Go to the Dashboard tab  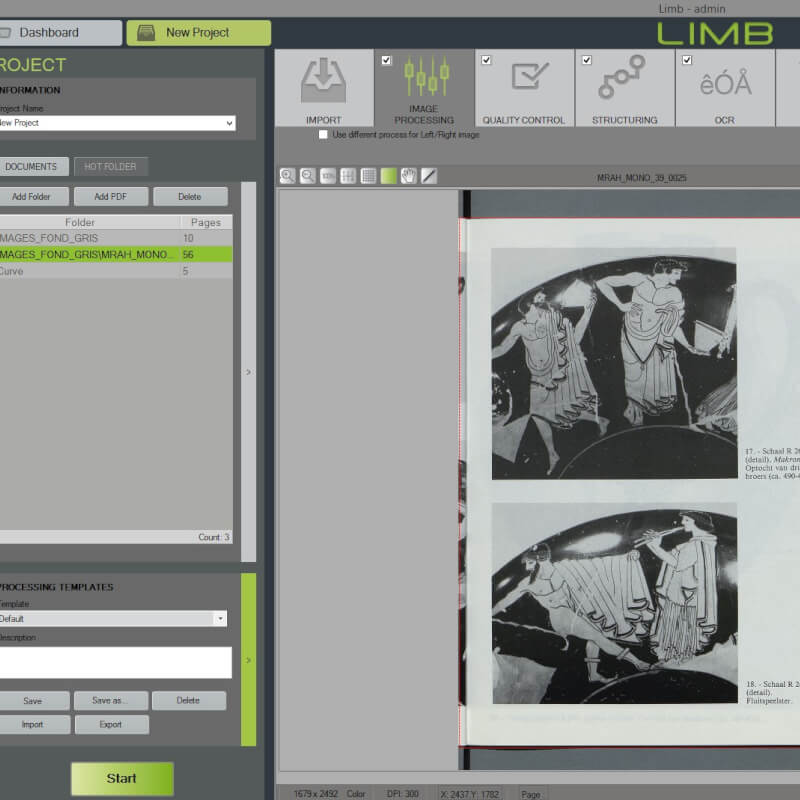(60, 32)
